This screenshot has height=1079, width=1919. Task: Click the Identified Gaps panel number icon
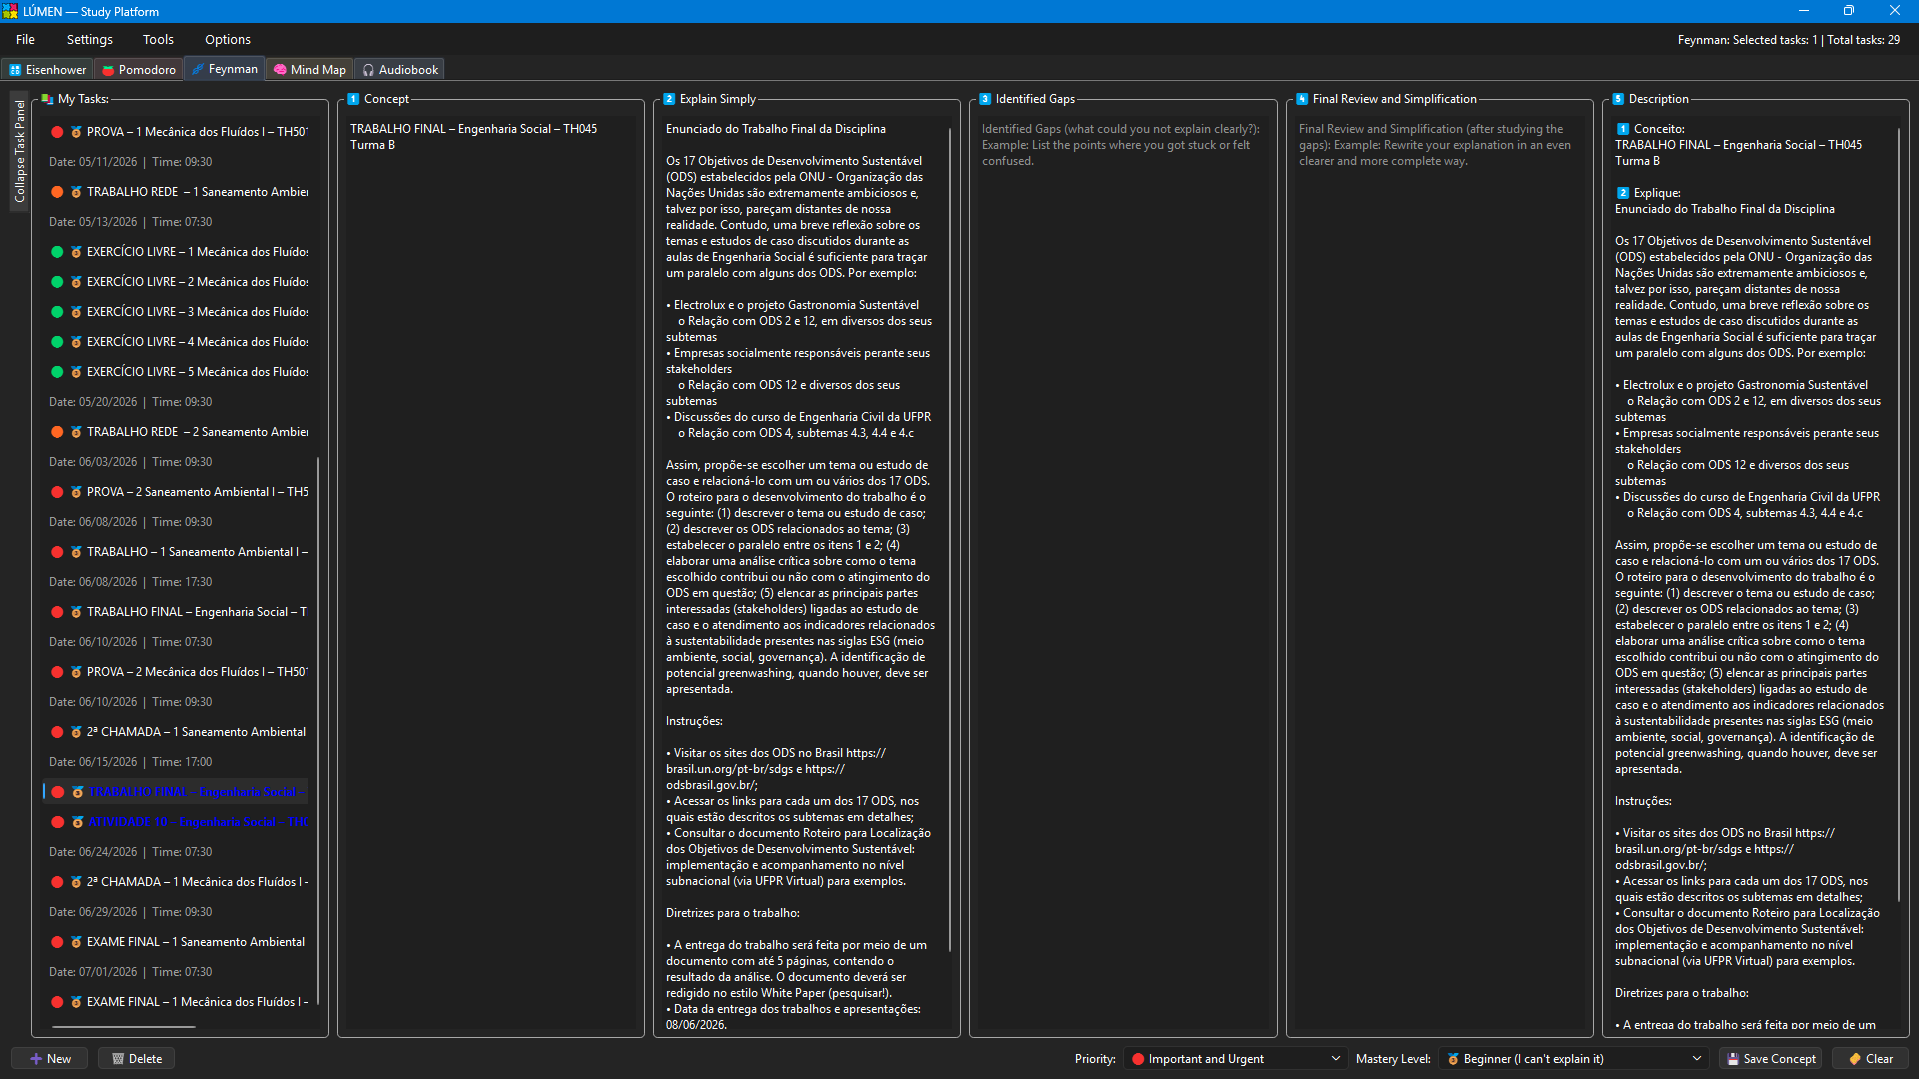point(985,99)
